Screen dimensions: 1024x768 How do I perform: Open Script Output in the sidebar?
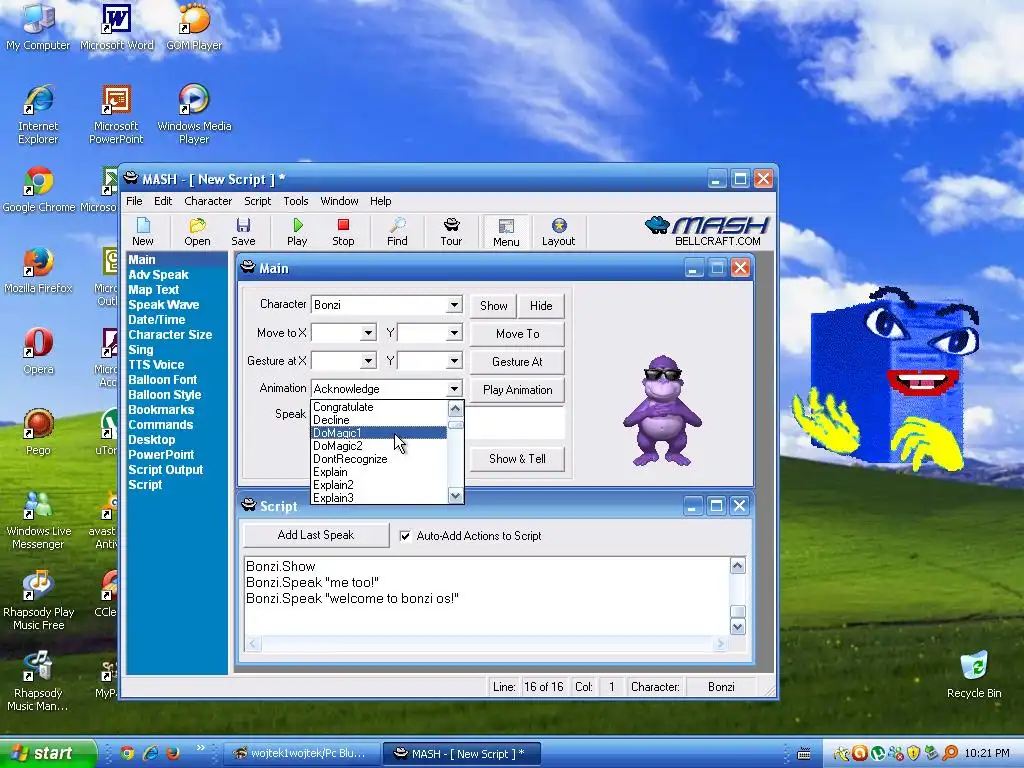pos(165,470)
